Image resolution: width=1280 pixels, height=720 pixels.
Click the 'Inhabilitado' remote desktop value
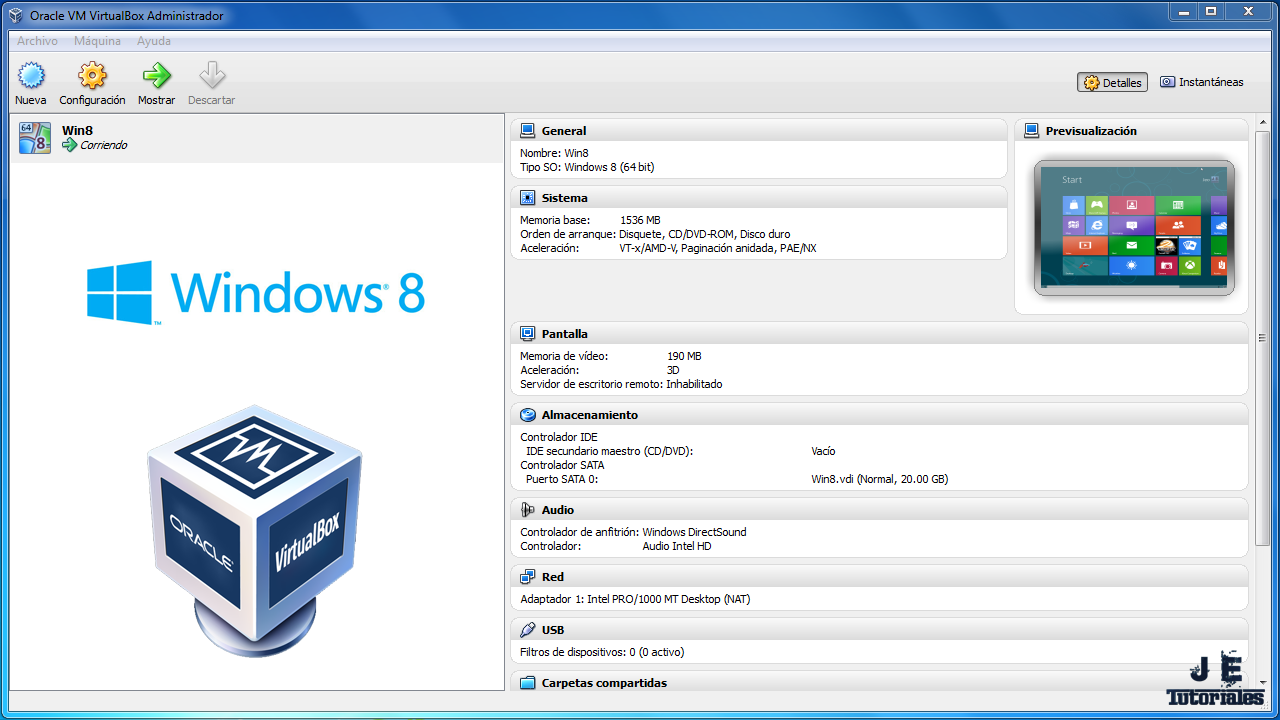pyautogui.click(x=694, y=384)
